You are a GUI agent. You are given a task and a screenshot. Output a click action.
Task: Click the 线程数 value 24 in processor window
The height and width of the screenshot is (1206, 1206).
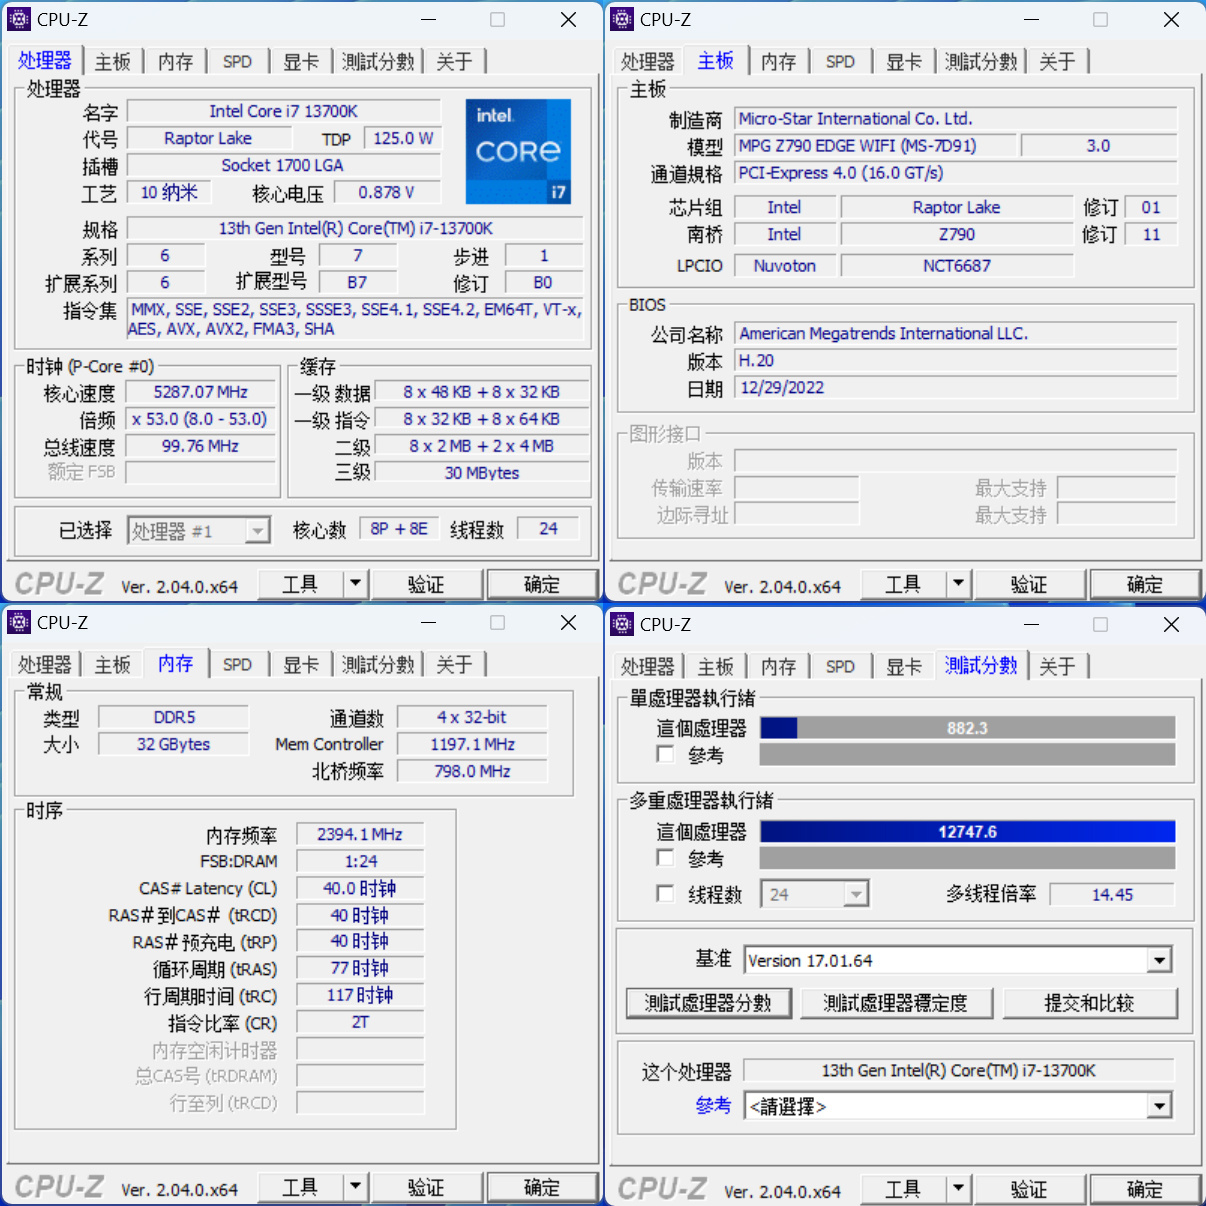point(548,528)
